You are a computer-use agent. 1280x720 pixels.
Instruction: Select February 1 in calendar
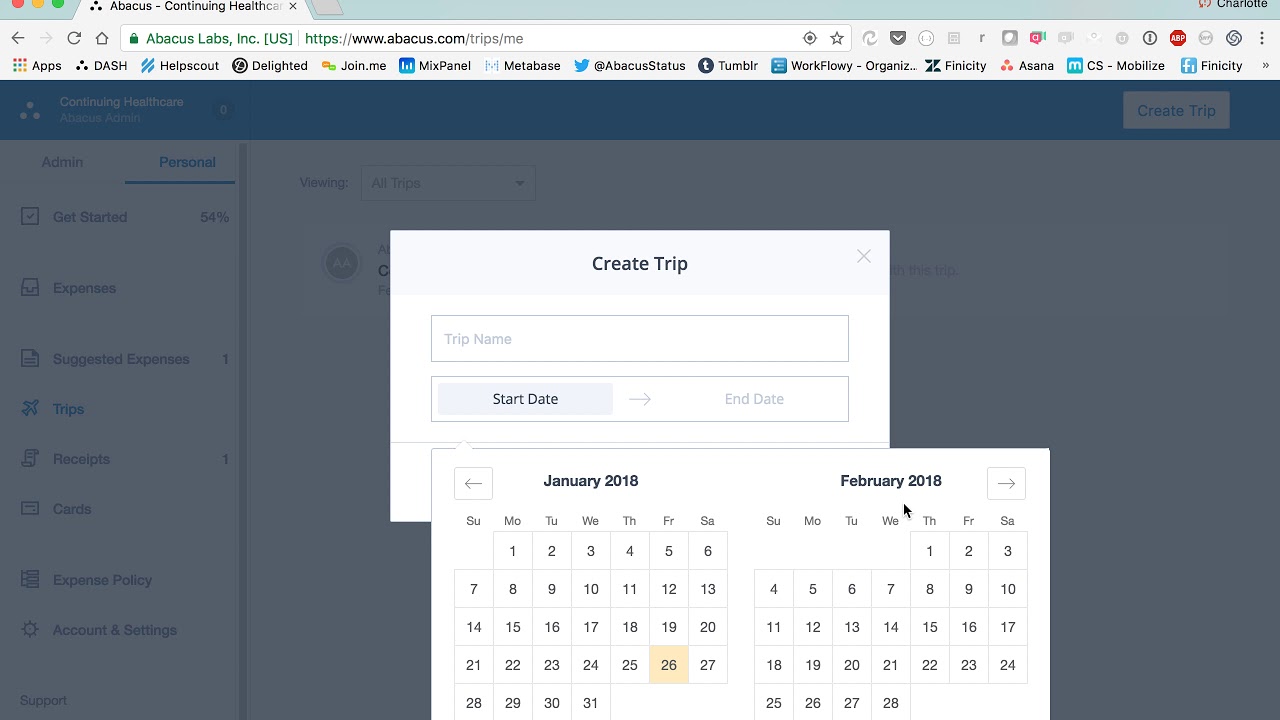coord(930,551)
